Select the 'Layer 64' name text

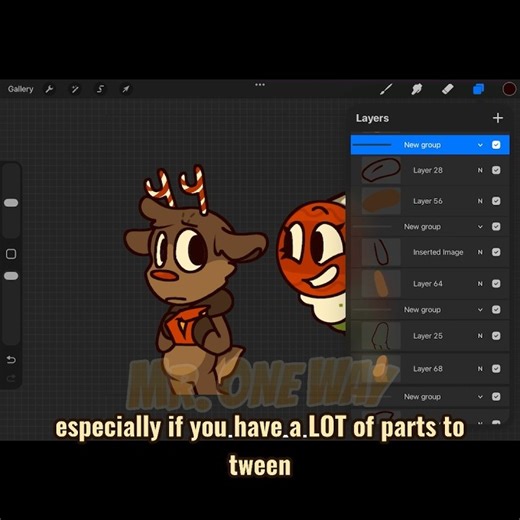pyautogui.click(x=428, y=284)
